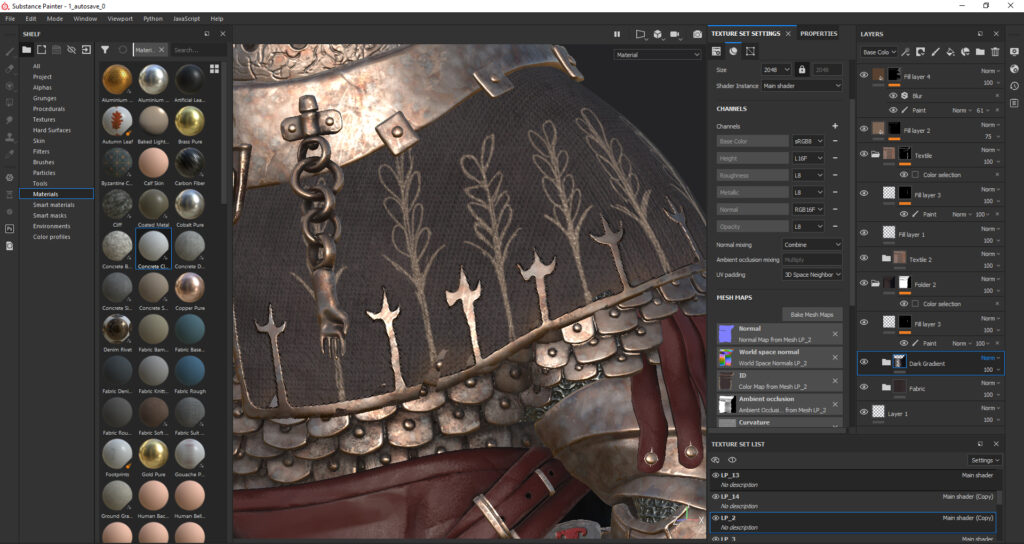Click the camera screenshot icon in viewport toolbar
The image size is (1024, 544).
coord(697,34)
